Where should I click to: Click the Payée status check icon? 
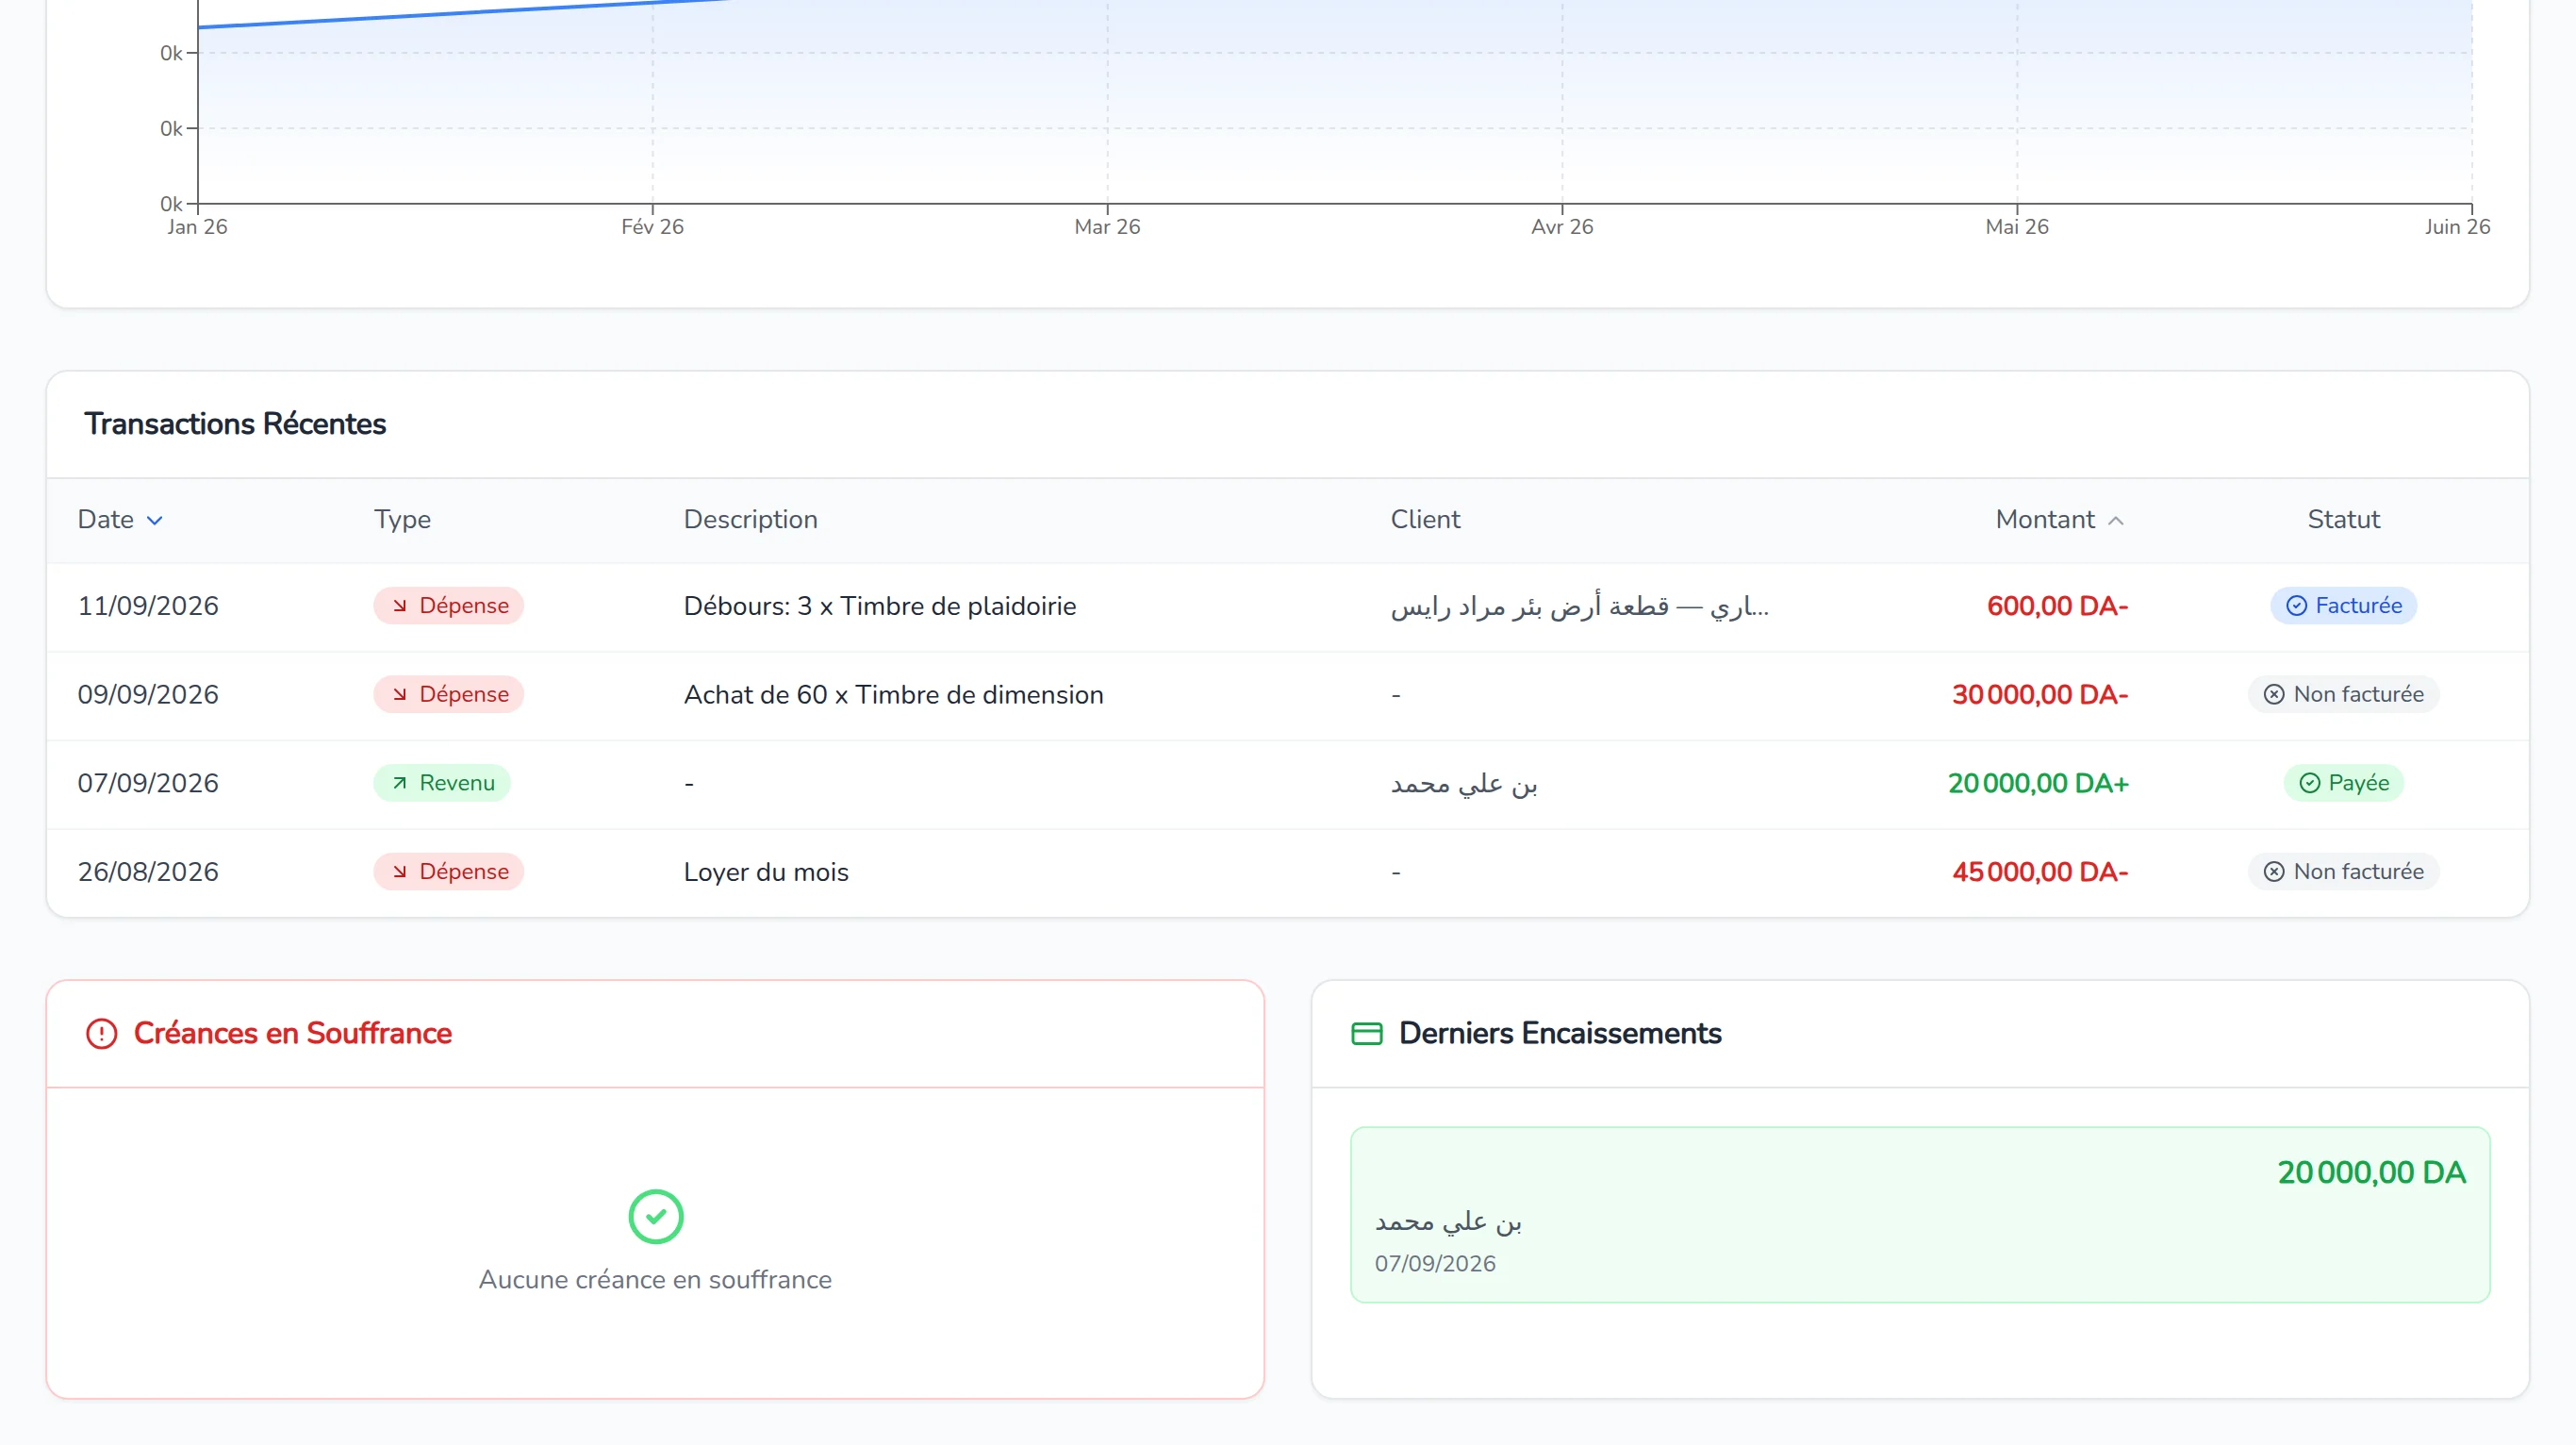[2310, 783]
